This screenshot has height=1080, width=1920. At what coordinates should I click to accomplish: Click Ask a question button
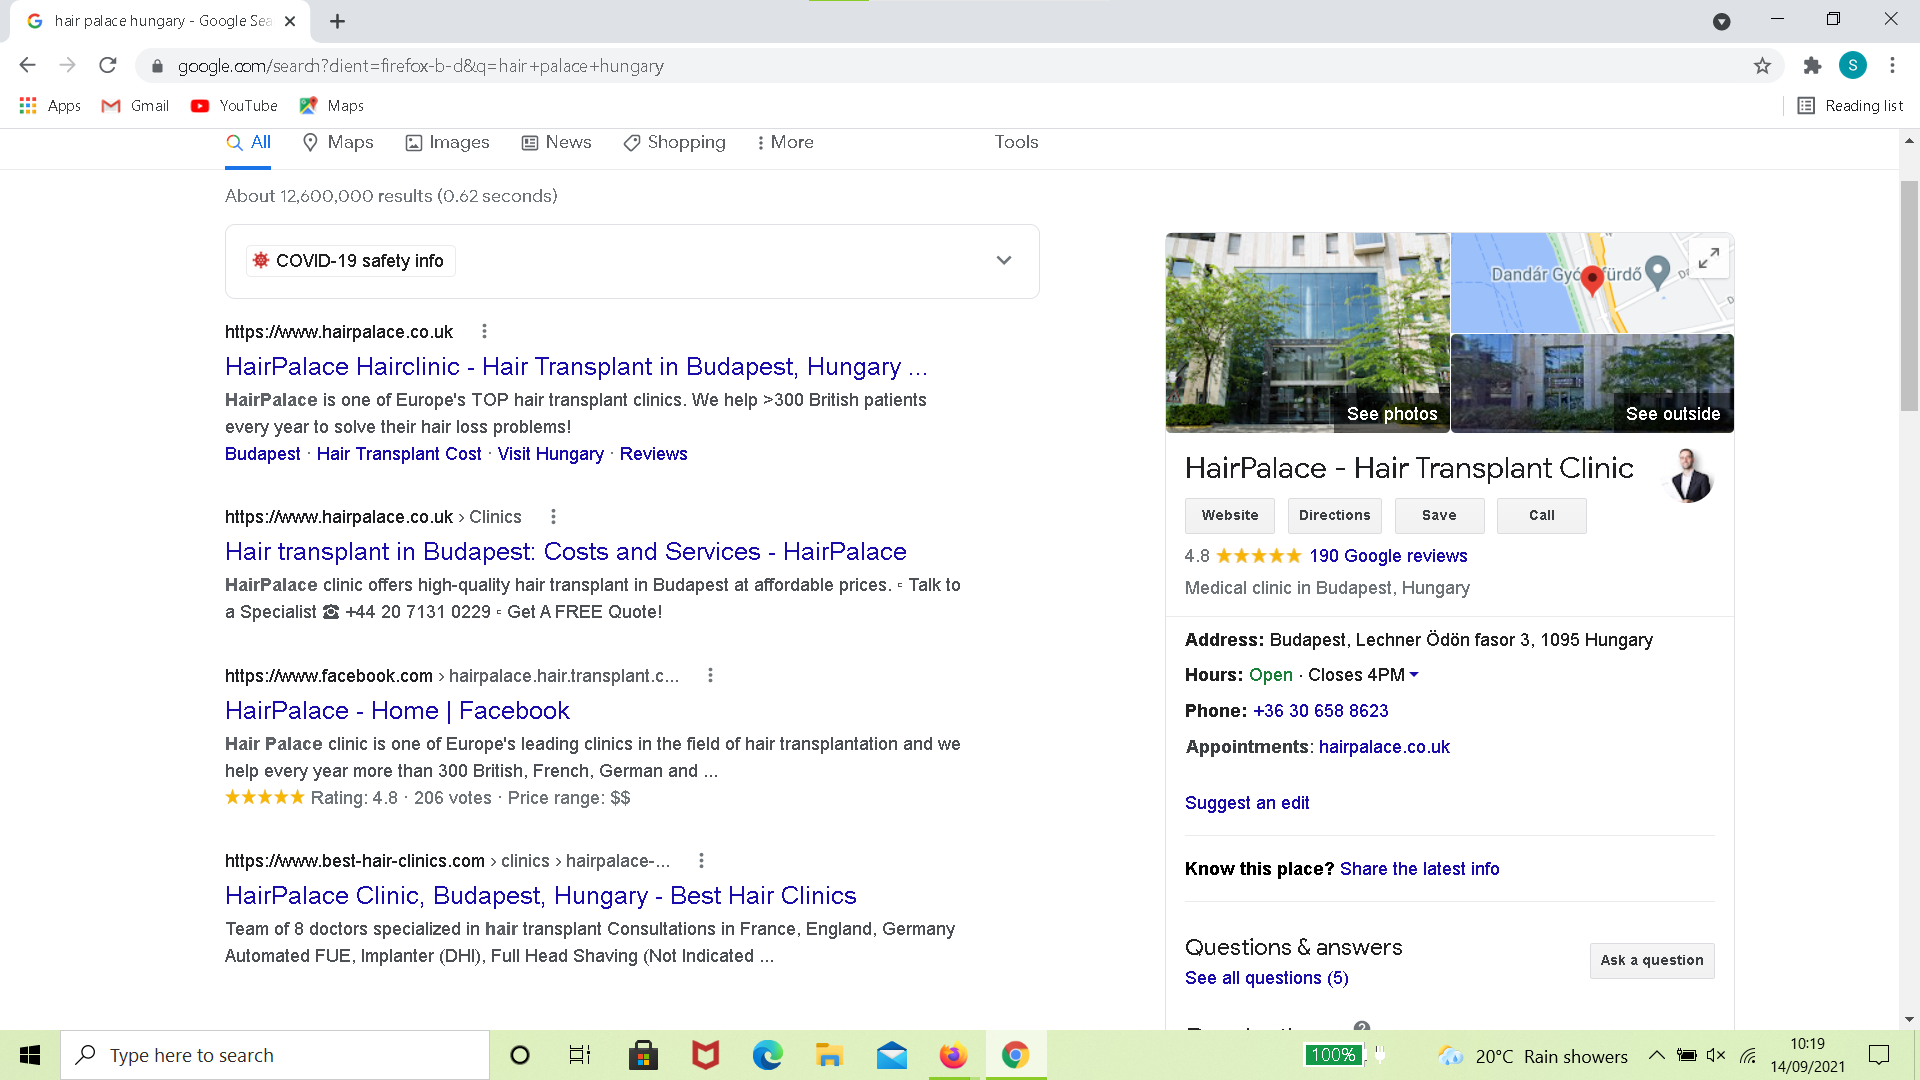1651,960
